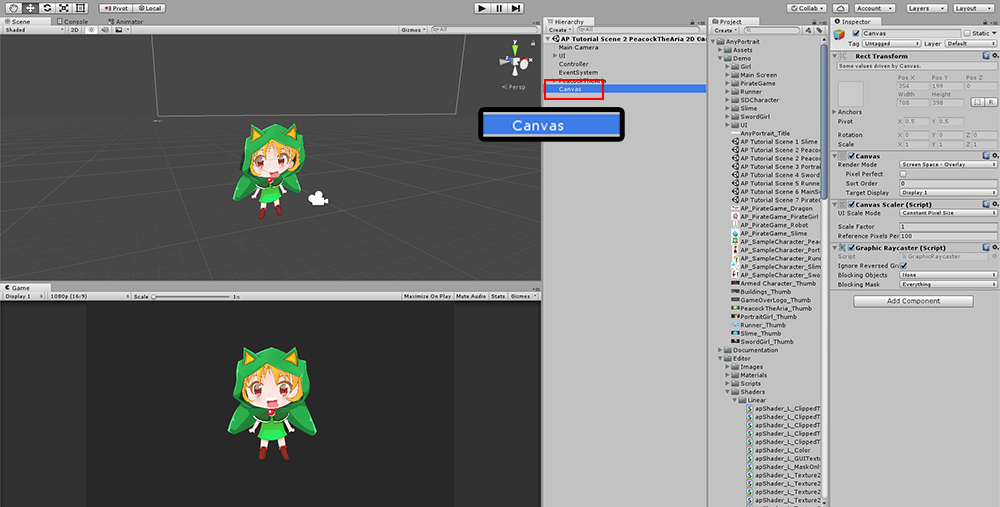
Task: Open the Cloud services button
Action: [x=841, y=8]
